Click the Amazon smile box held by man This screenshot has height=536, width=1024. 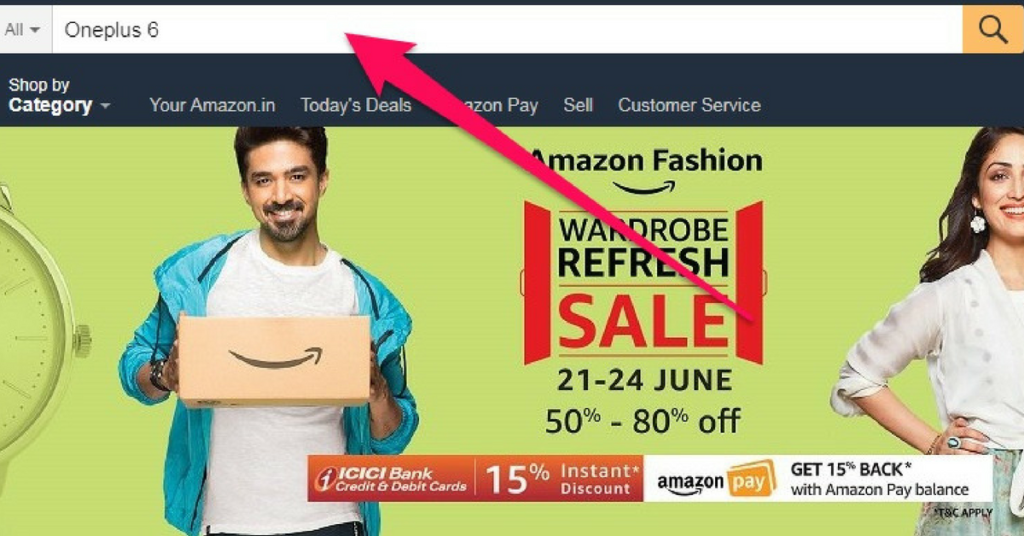(x=274, y=359)
